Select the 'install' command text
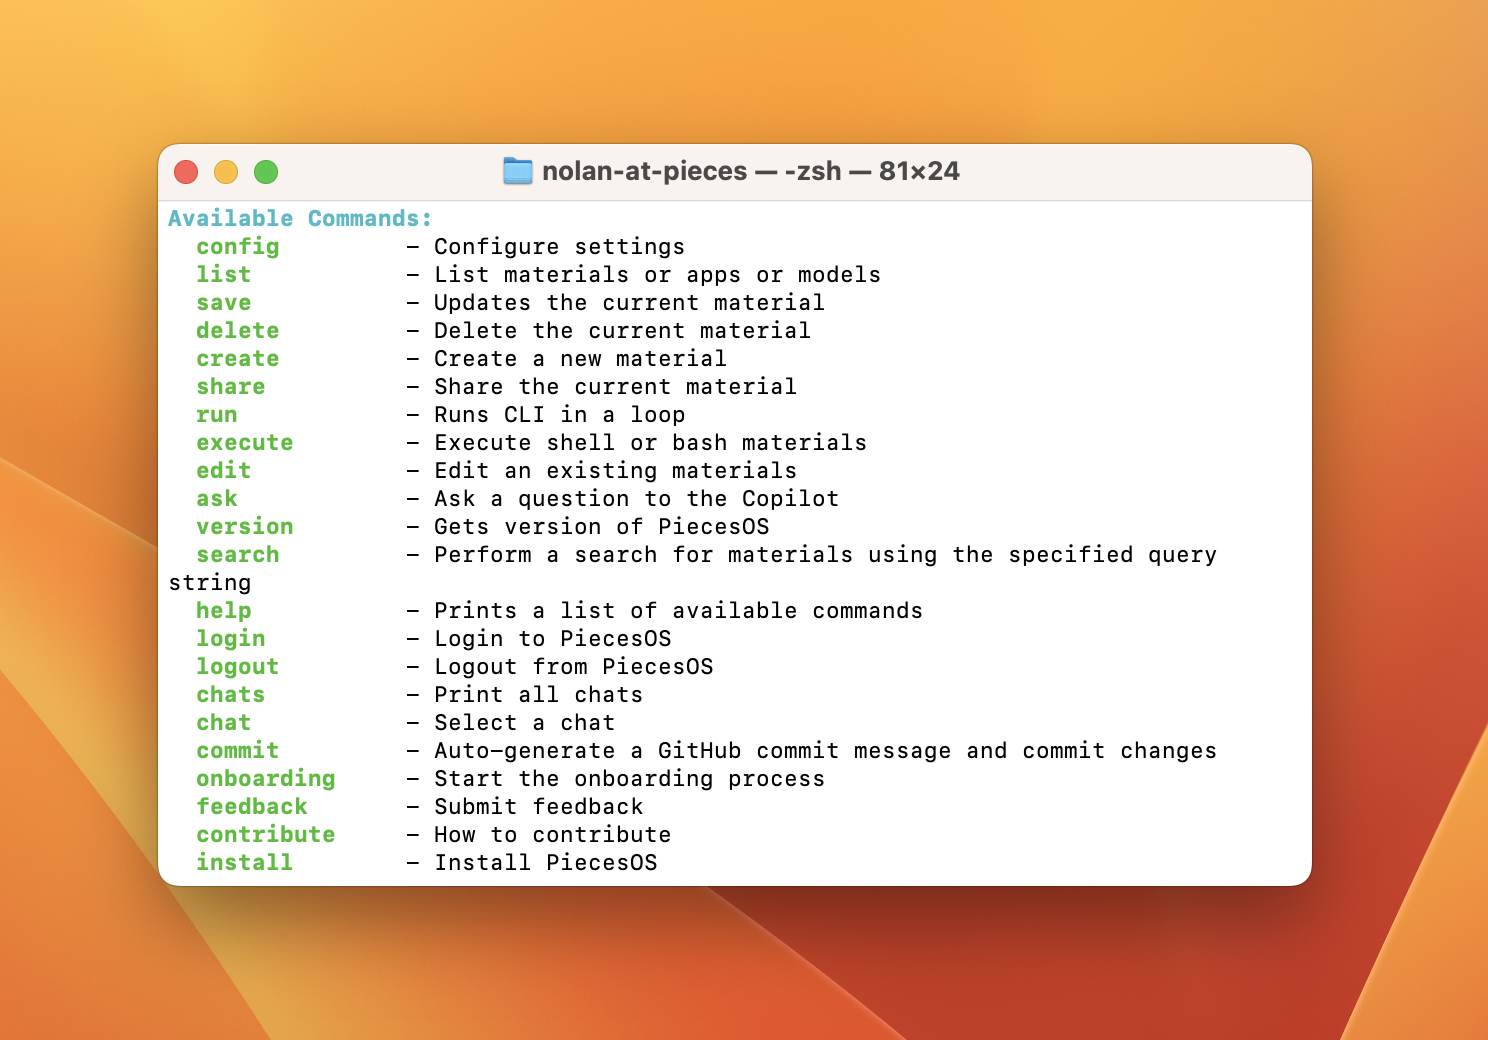 [245, 862]
